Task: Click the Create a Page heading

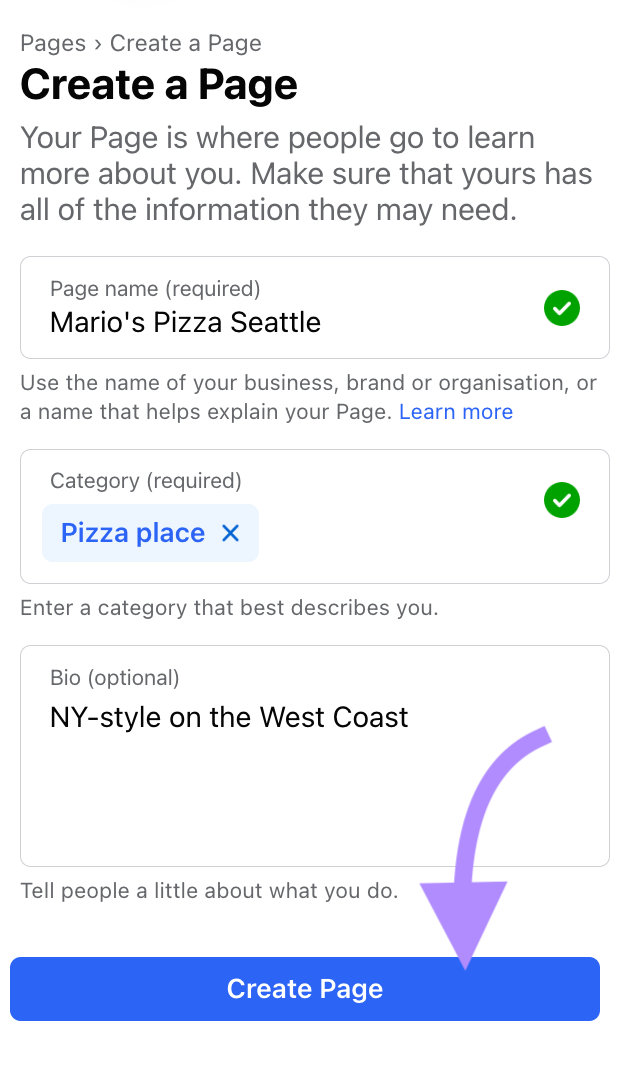Action: pyautogui.click(x=158, y=86)
